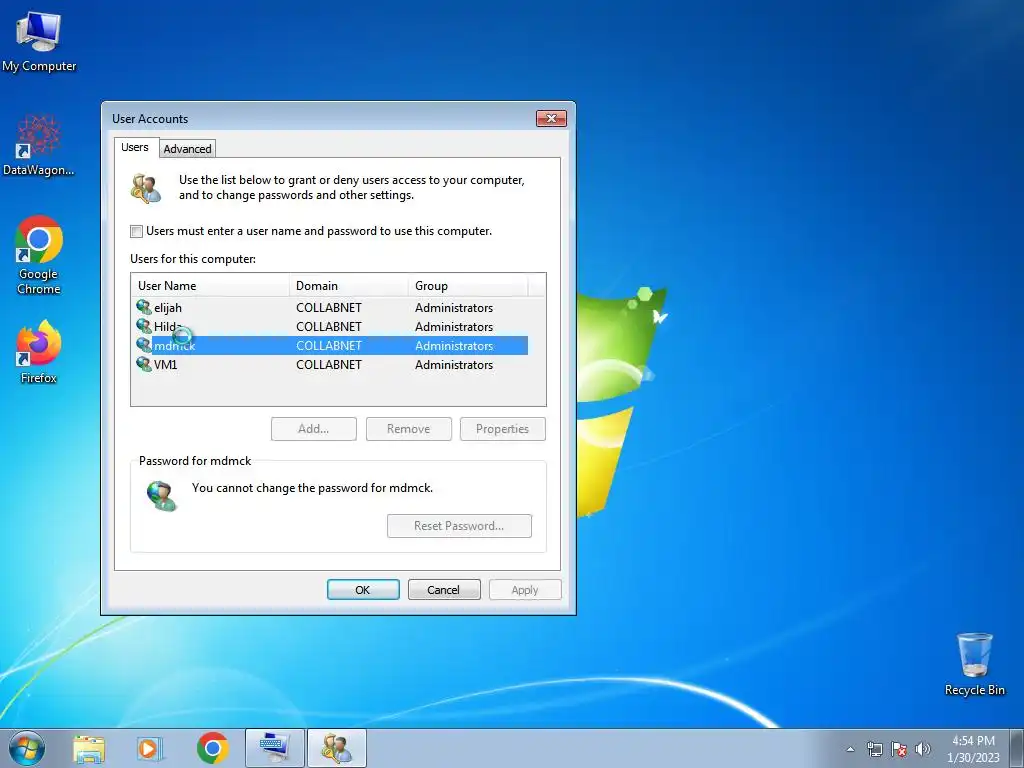Cancel the User Accounts dialog
1024x768 pixels.
(x=444, y=590)
